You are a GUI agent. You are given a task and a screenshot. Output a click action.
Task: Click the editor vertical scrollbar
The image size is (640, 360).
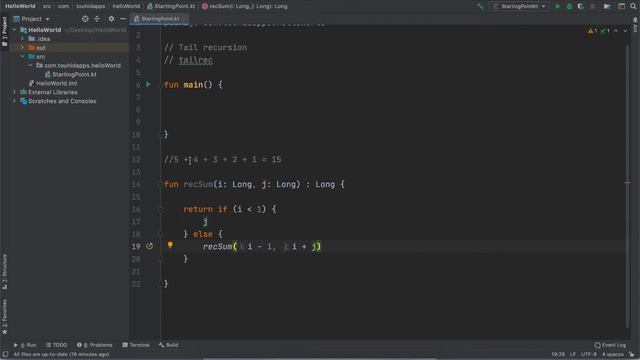[628, 186]
